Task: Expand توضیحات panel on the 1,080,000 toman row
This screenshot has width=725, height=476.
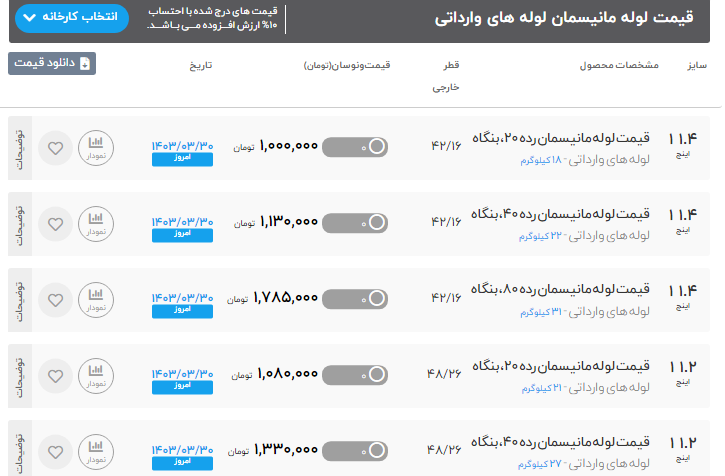Action: tap(20, 375)
